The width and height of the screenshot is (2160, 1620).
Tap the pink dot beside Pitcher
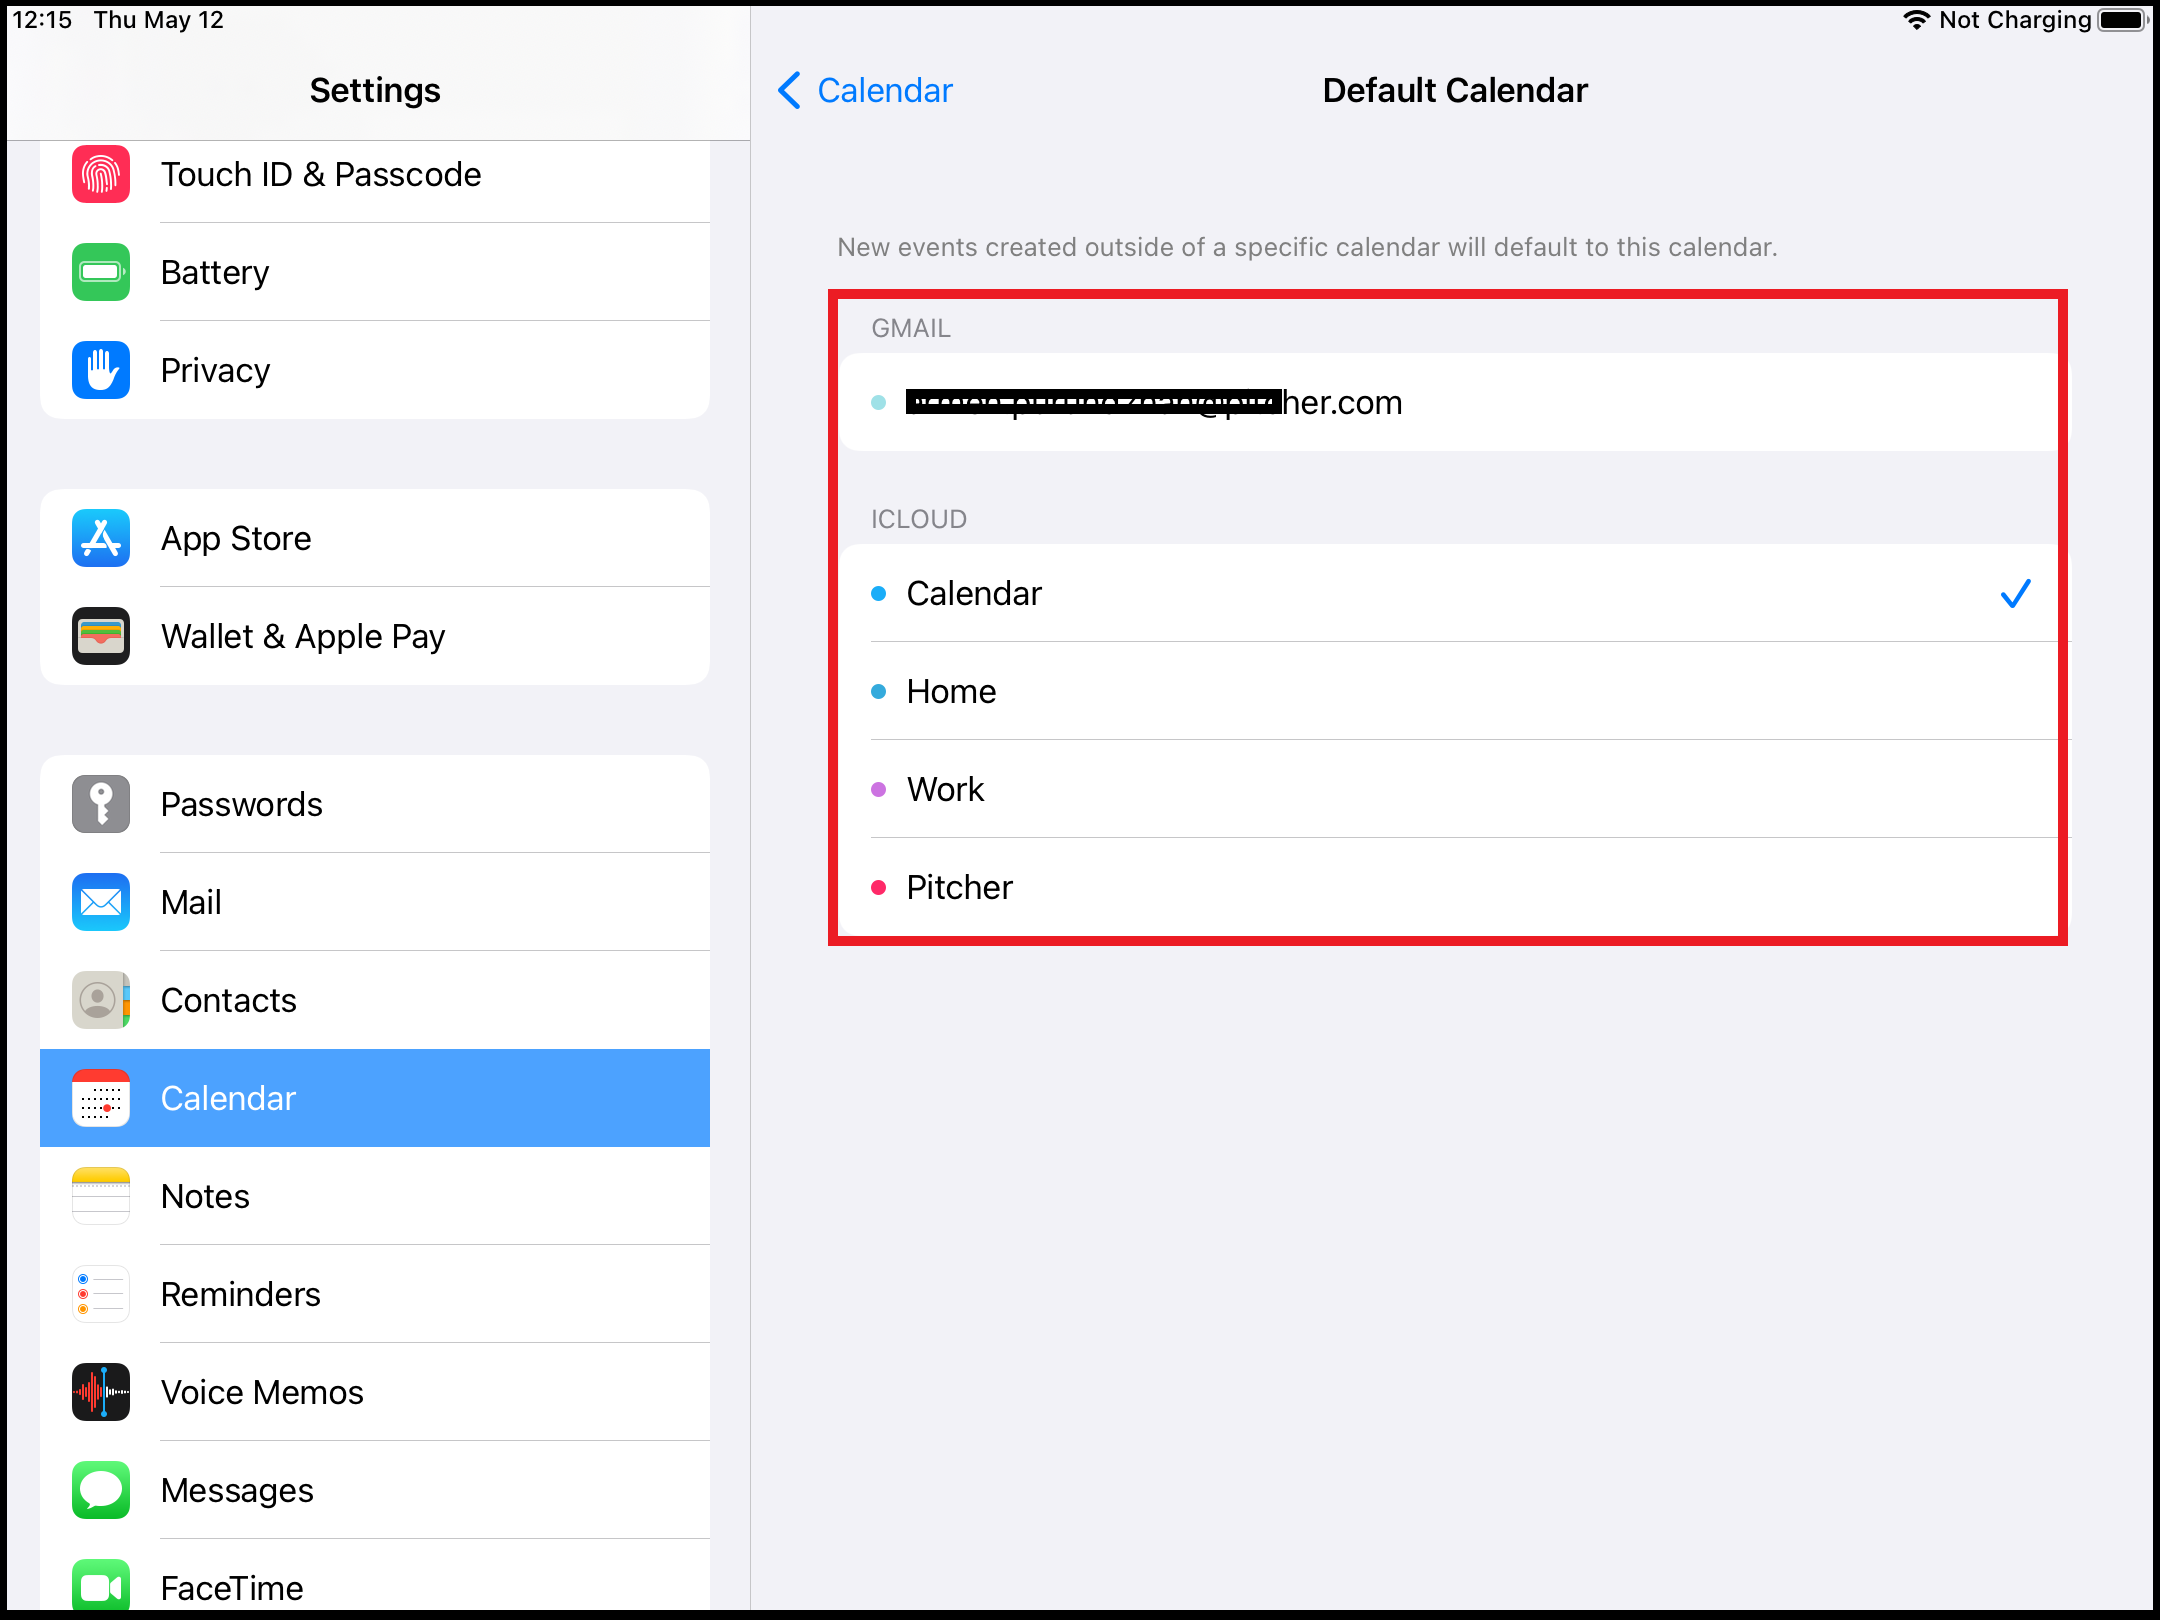tap(879, 888)
